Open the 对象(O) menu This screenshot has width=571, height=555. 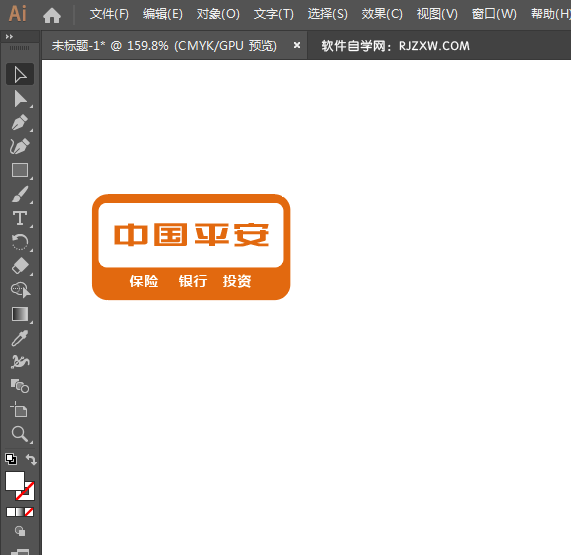click(218, 14)
